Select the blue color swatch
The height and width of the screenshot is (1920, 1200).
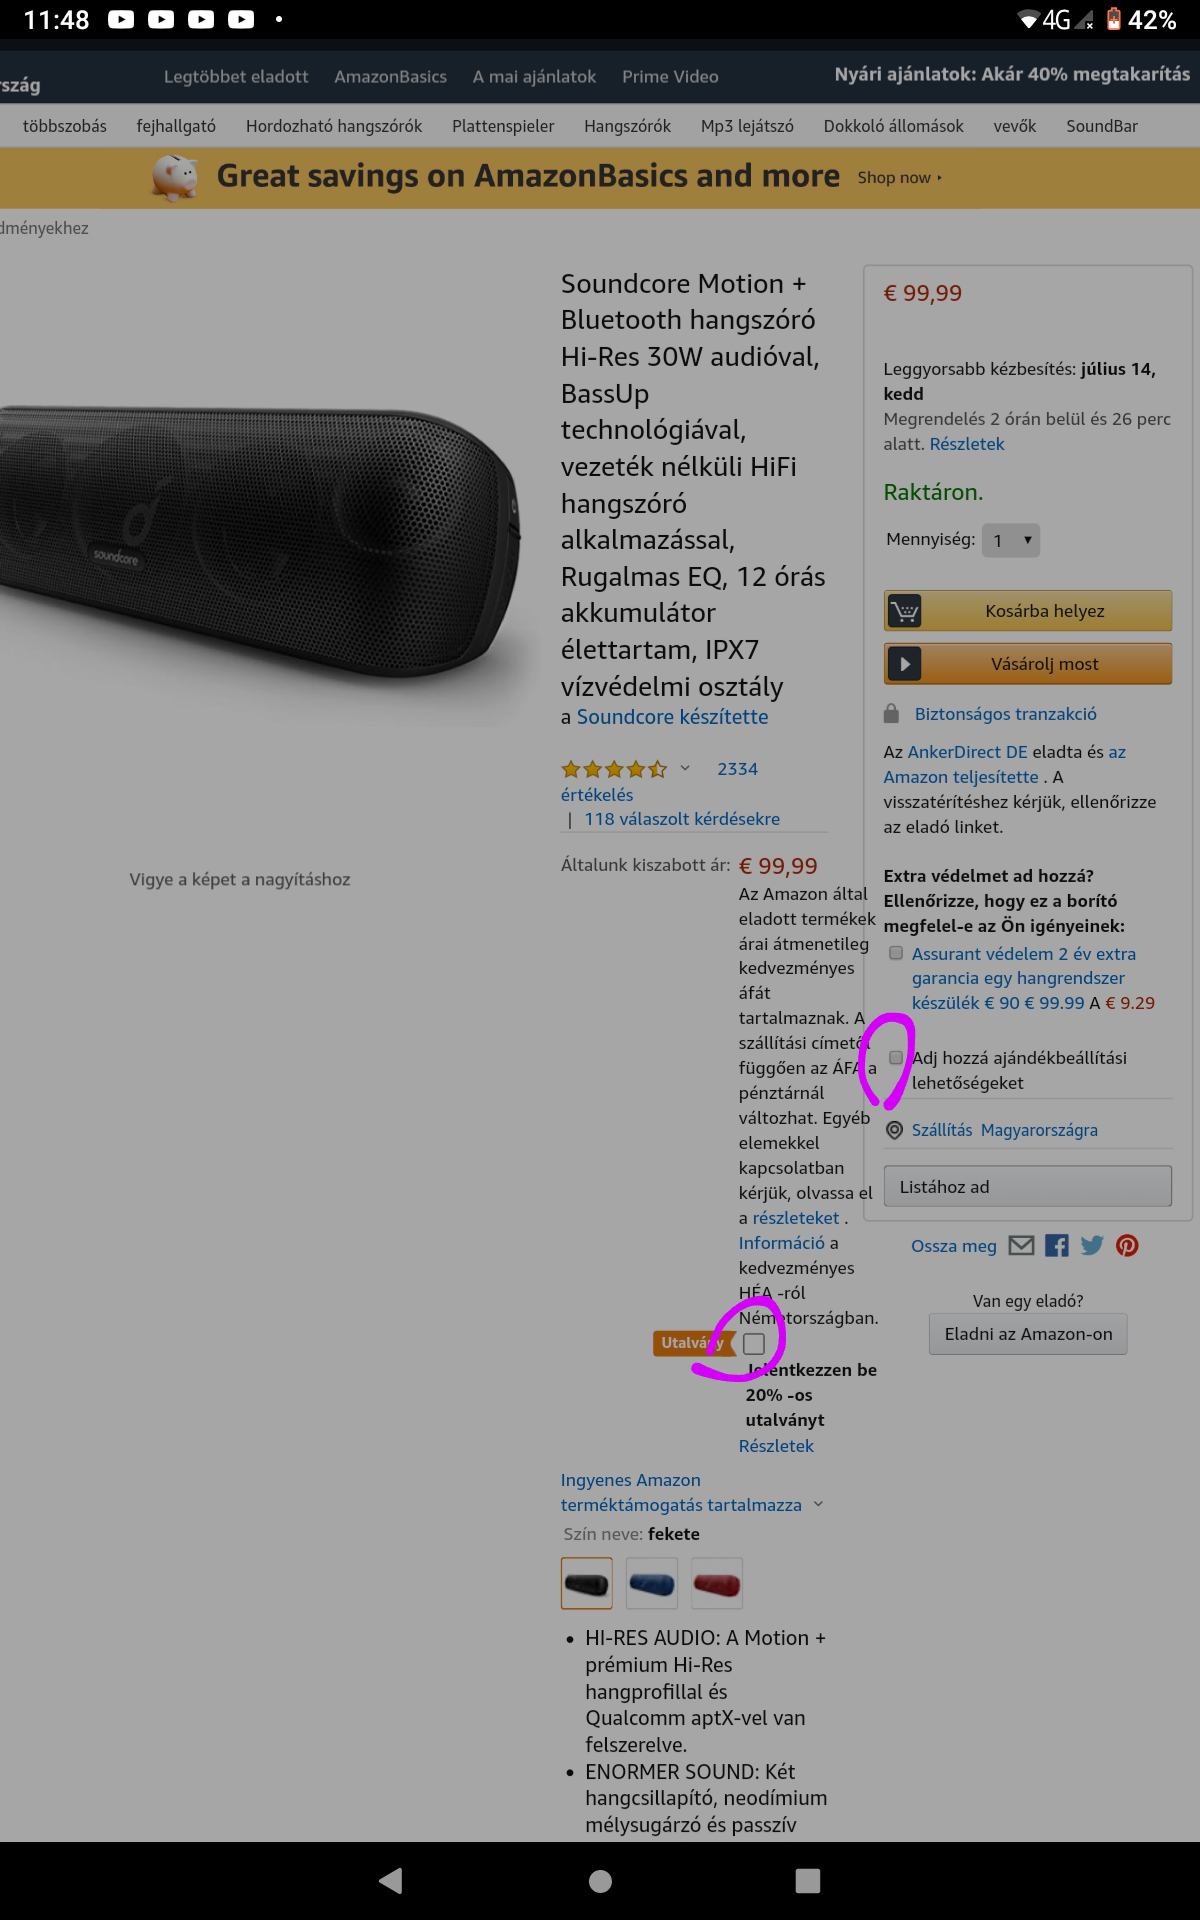(x=652, y=1583)
